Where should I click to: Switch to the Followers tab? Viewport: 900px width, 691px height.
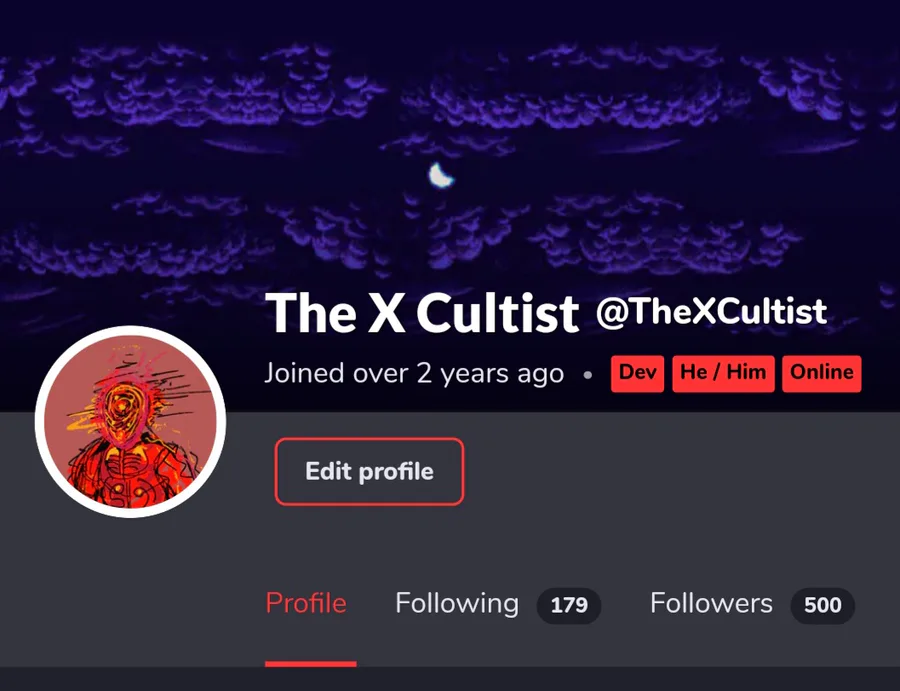711,603
